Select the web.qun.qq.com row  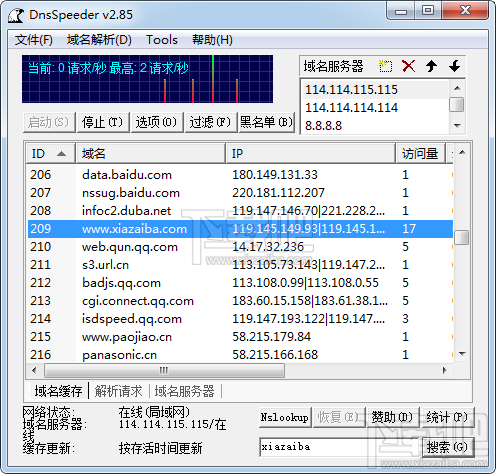coord(240,247)
